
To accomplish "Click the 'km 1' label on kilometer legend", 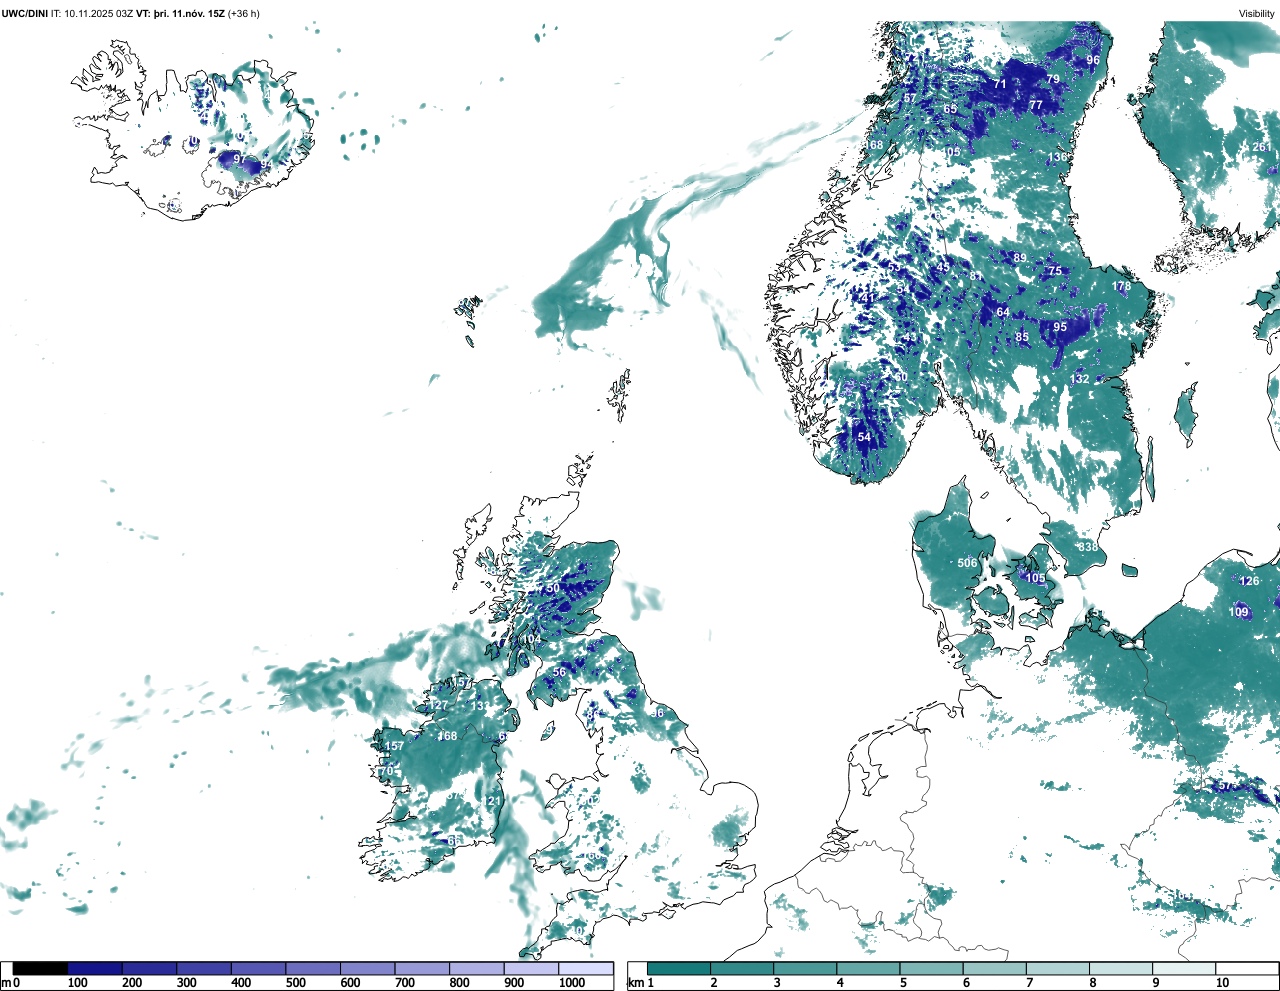I will coord(640,983).
